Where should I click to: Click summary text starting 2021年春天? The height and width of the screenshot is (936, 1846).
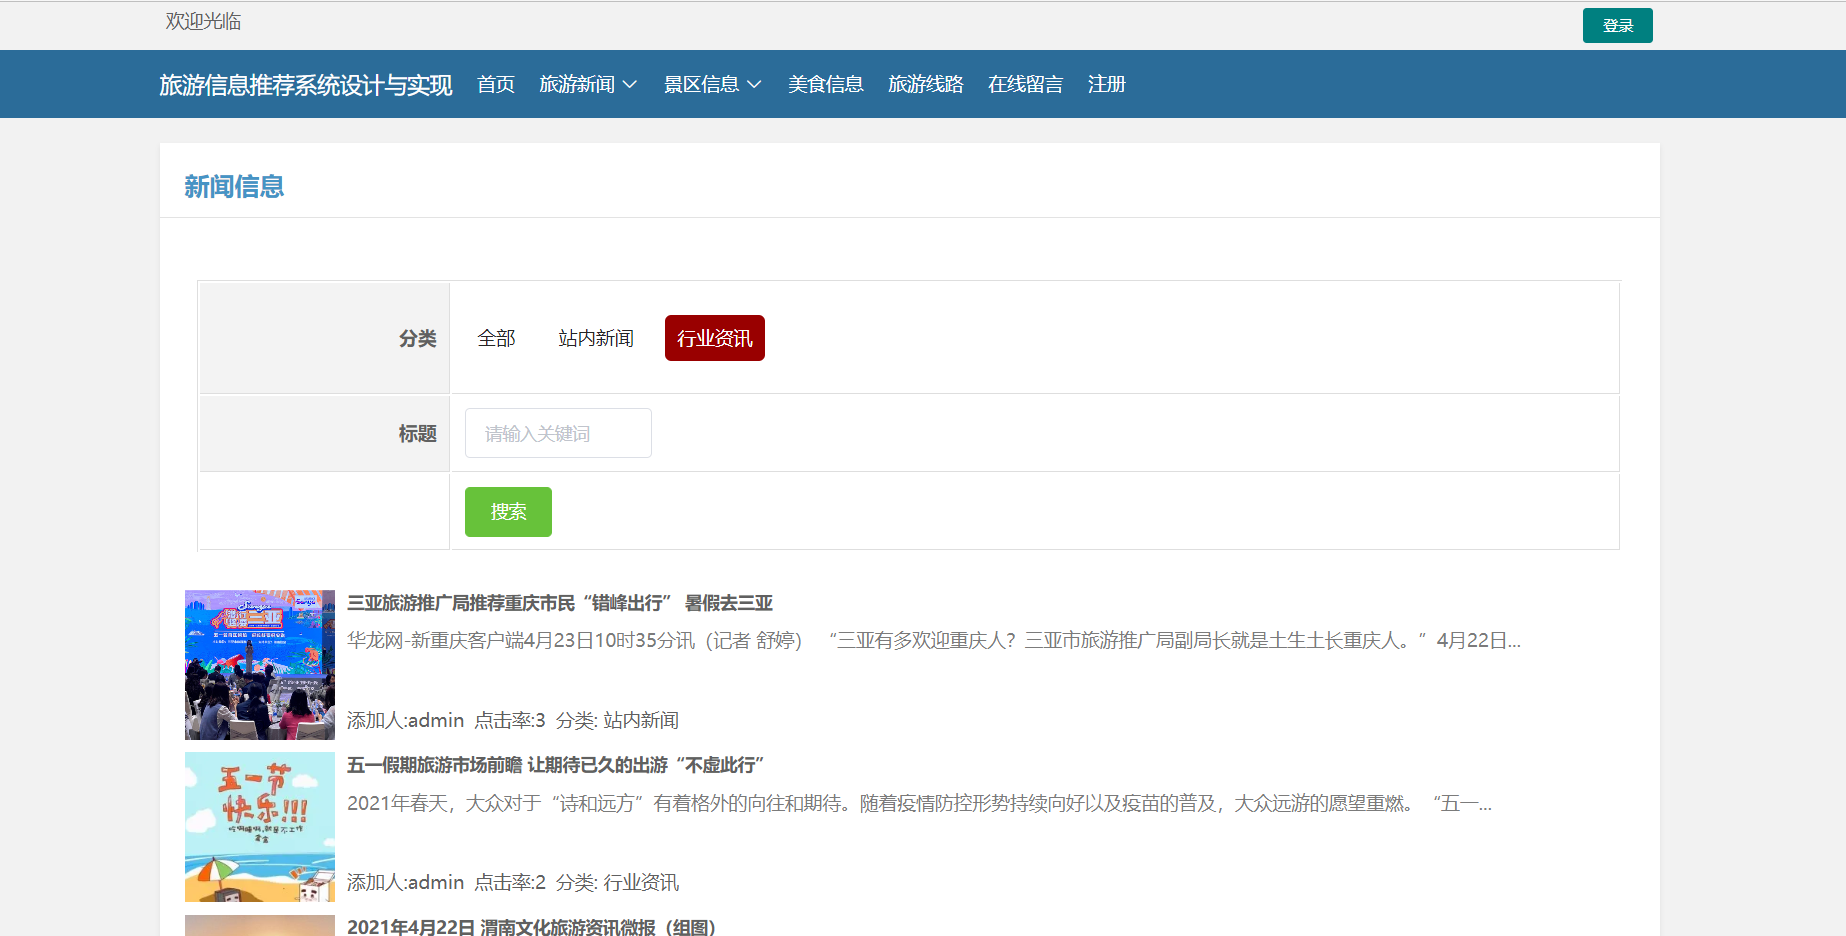919,803
